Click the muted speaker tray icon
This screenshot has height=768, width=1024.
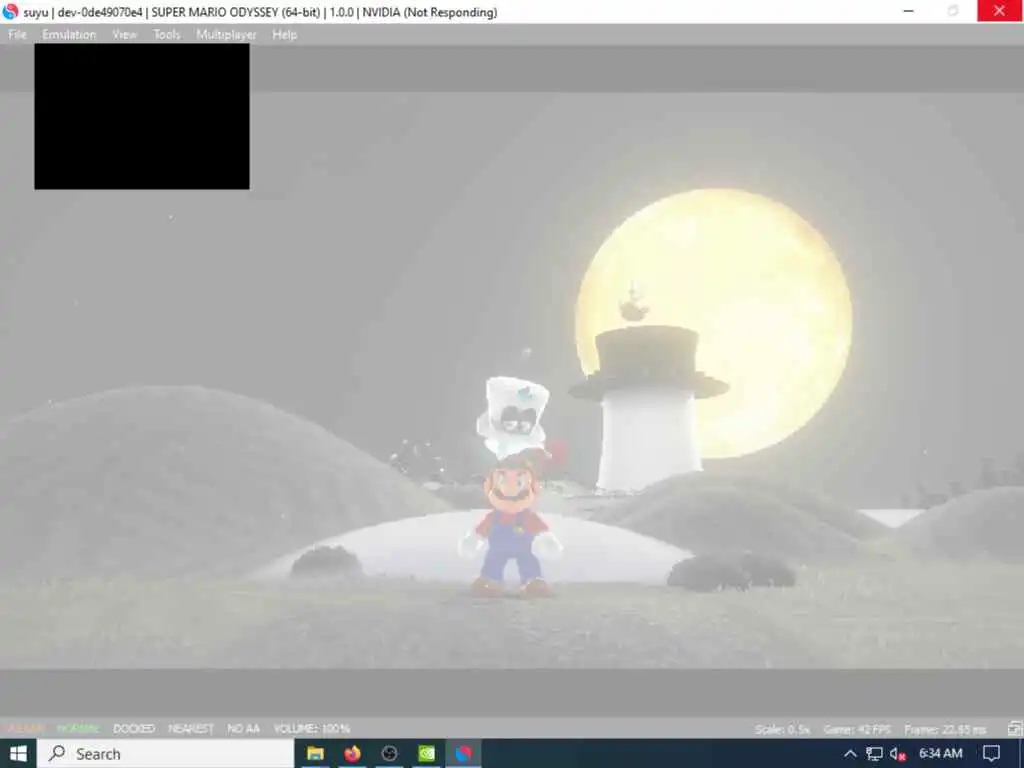coord(897,754)
